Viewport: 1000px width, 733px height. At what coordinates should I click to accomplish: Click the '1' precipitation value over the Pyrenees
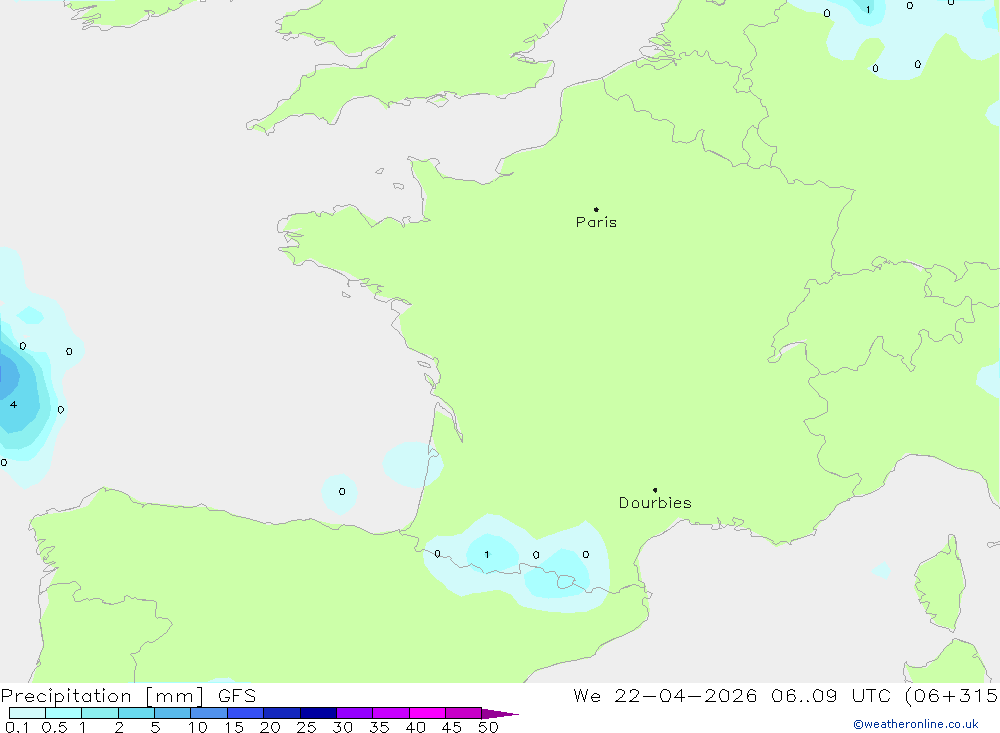point(487,554)
